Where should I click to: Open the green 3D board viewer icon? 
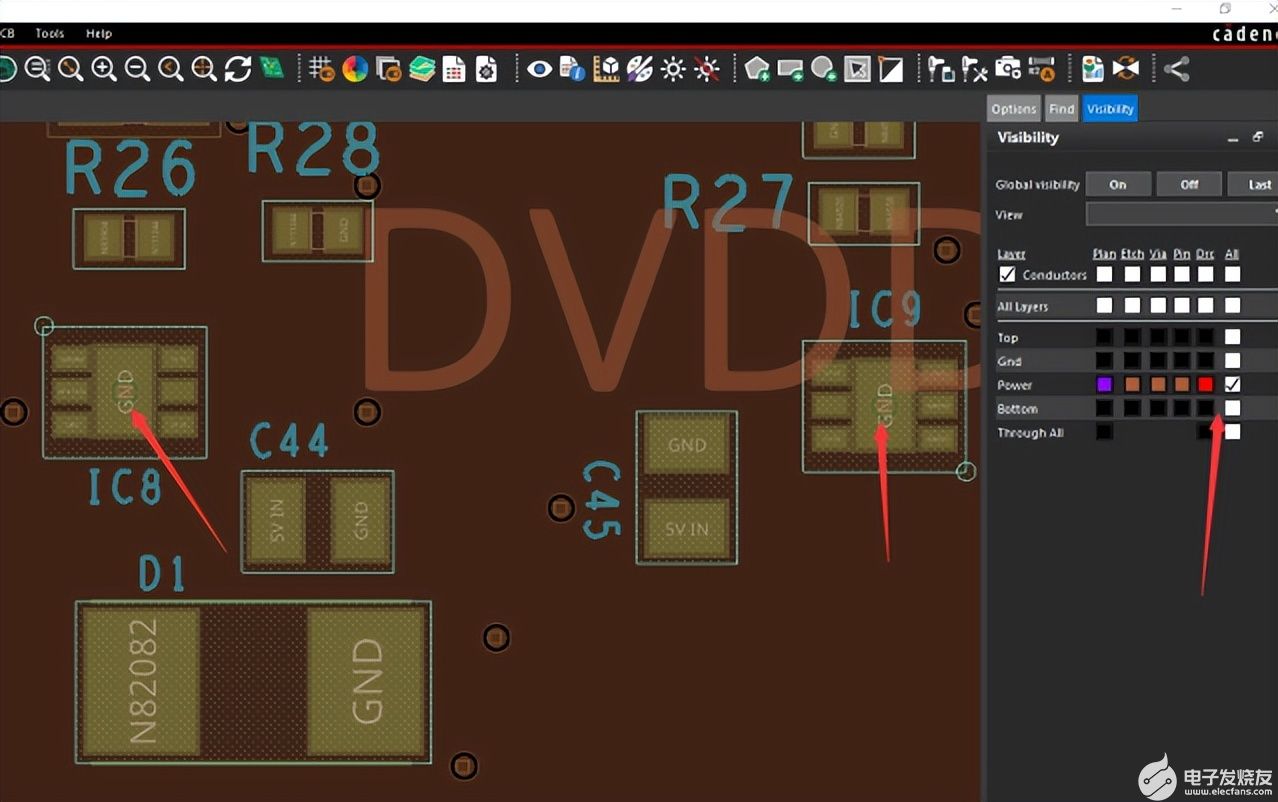pos(271,68)
